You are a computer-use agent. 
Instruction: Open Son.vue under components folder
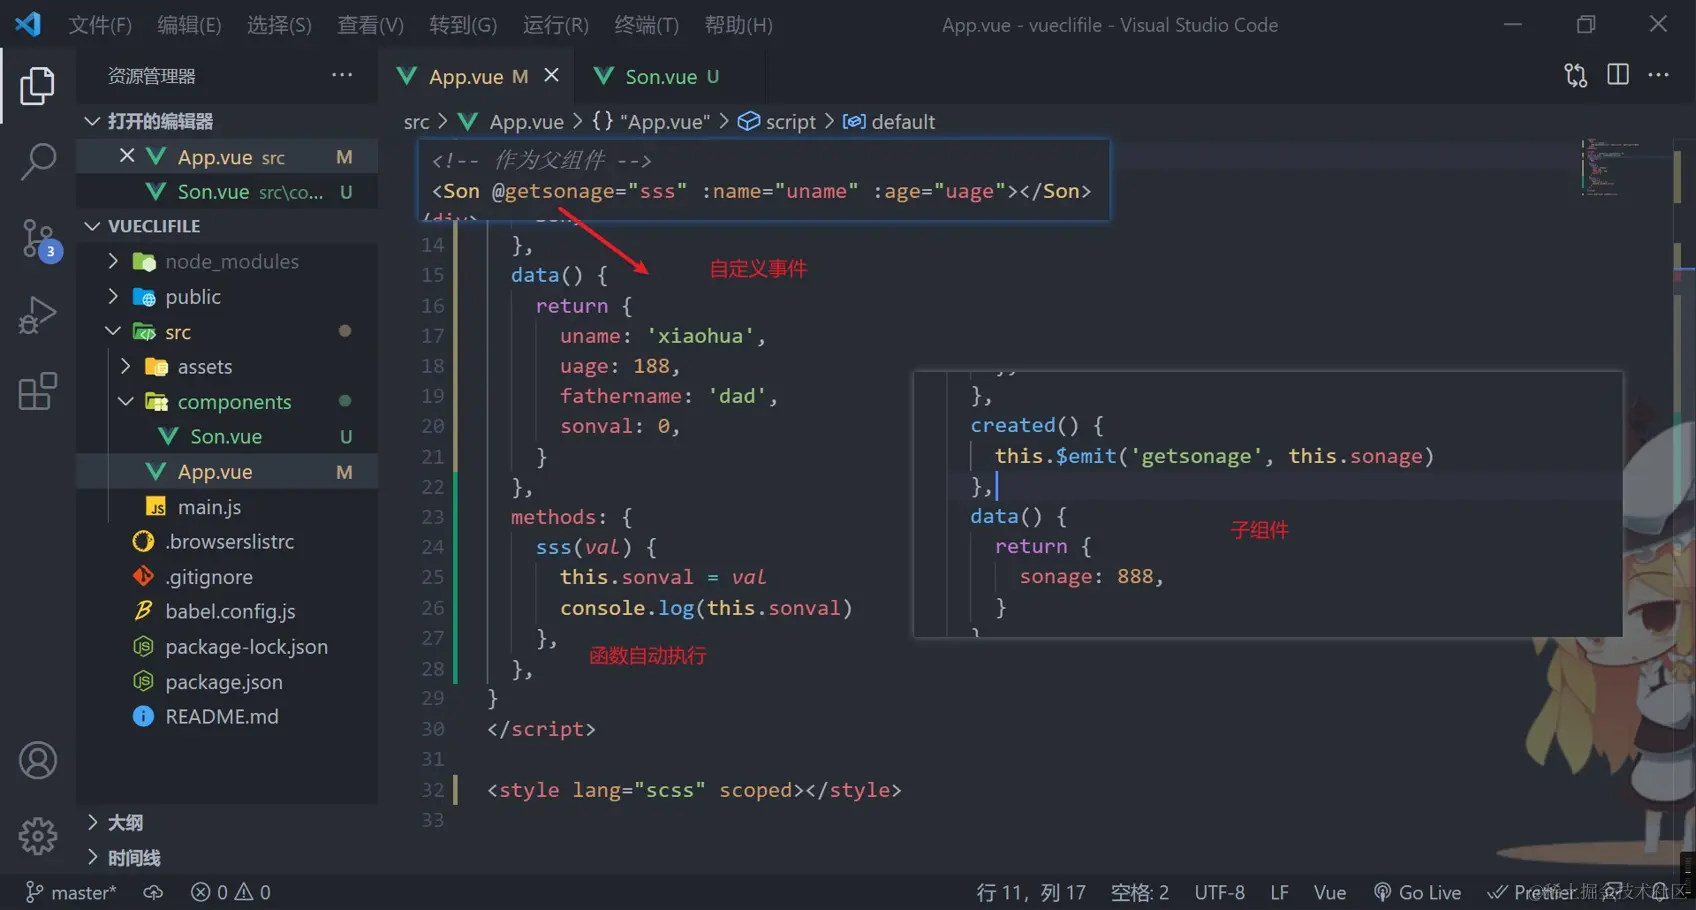tap(227, 437)
